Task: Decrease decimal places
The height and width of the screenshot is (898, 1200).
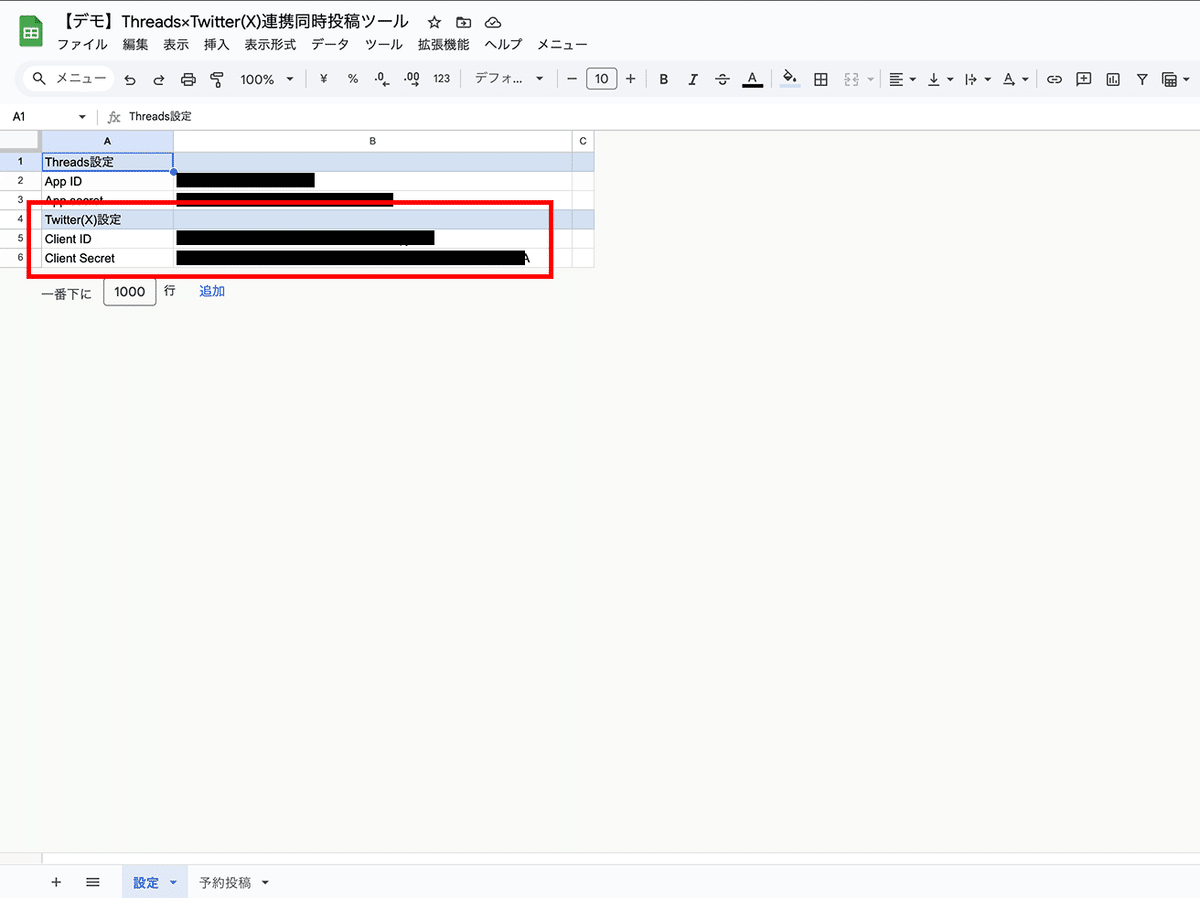Action: tap(382, 79)
